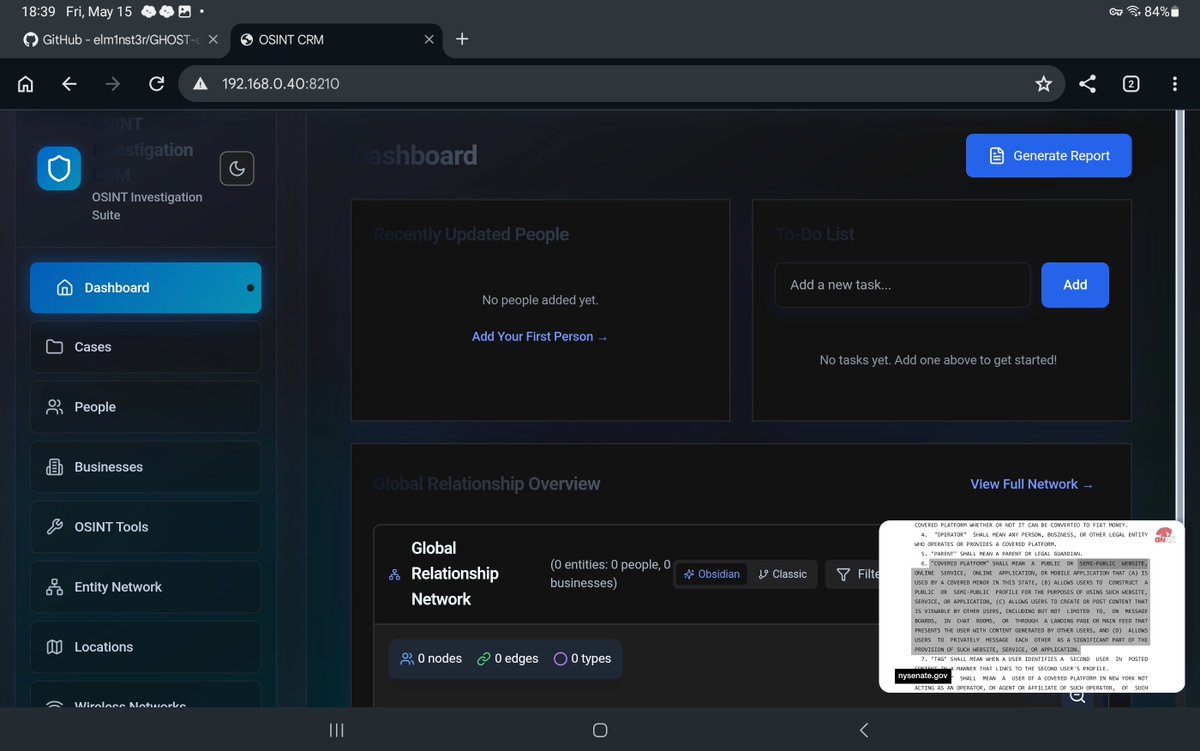Reload the page with the refresh icon
The image size is (1200, 751).
click(x=156, y=84)
